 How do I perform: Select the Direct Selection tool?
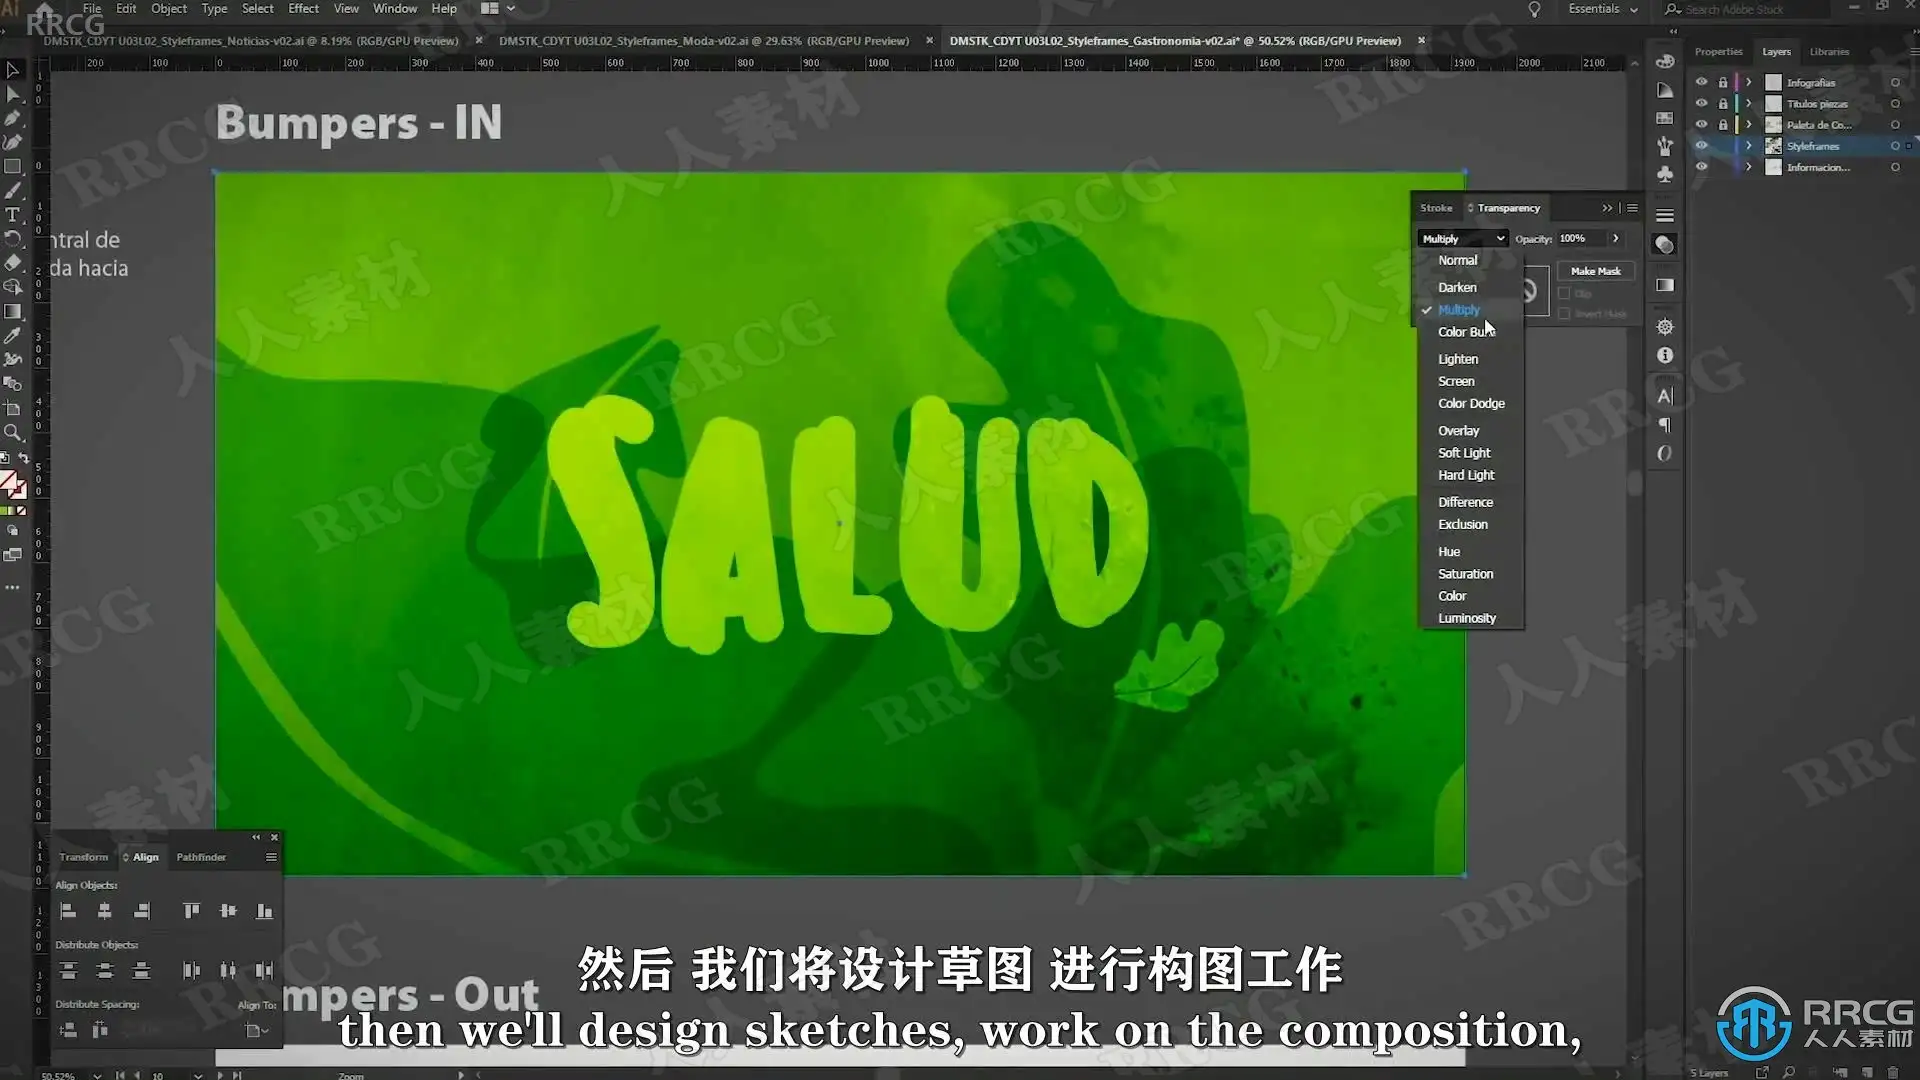point(13,94)
